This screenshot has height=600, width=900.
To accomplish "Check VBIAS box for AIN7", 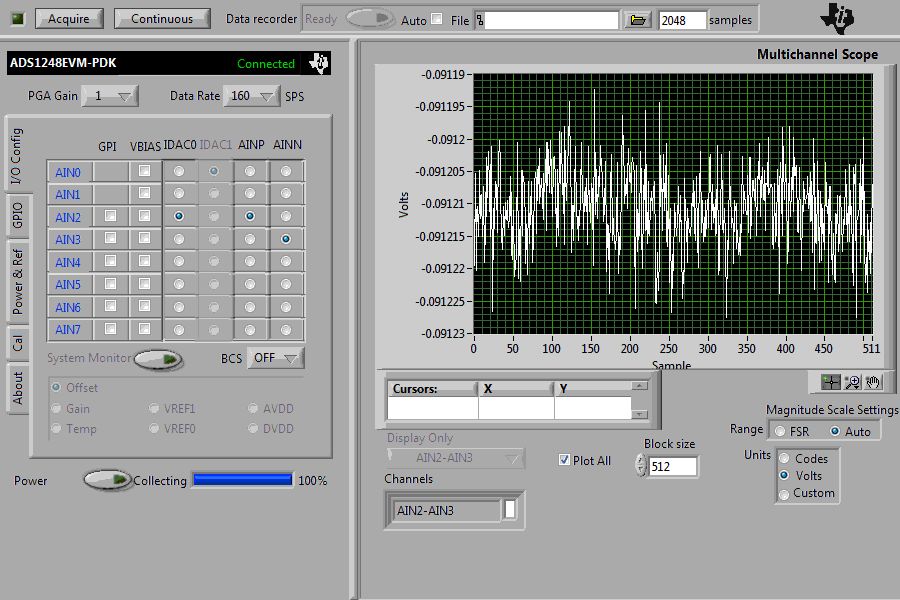I will pos(144,329).
